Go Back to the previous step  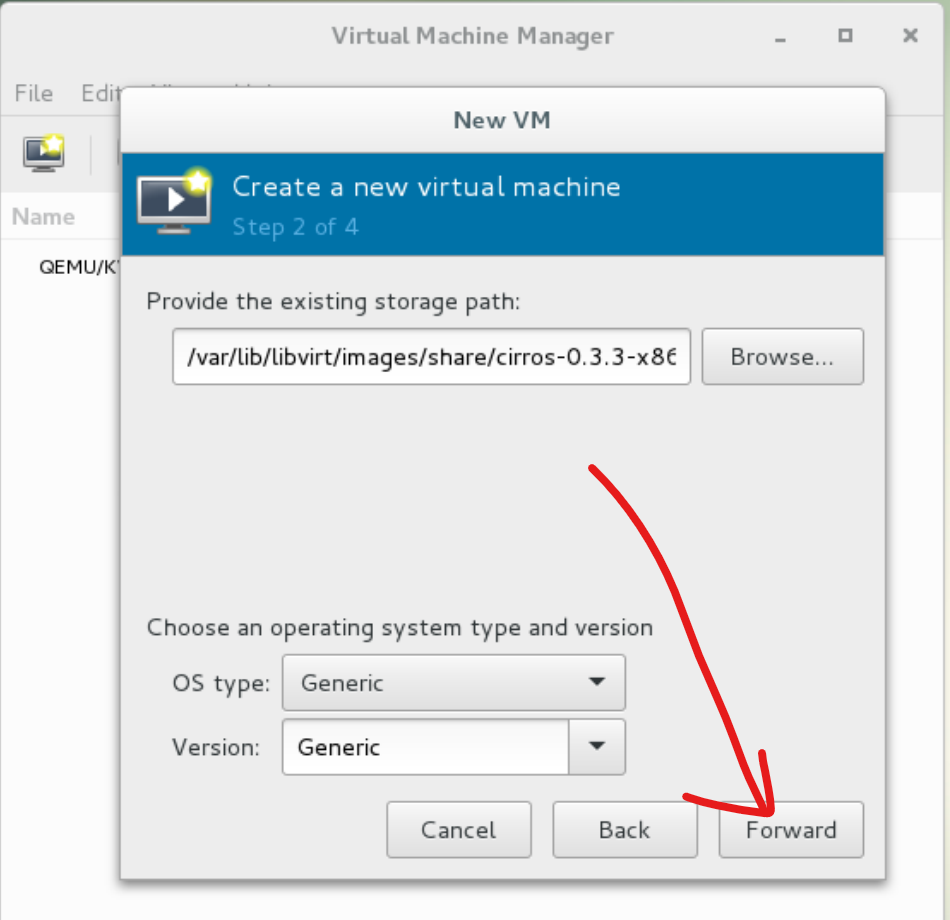coord(625,829)
